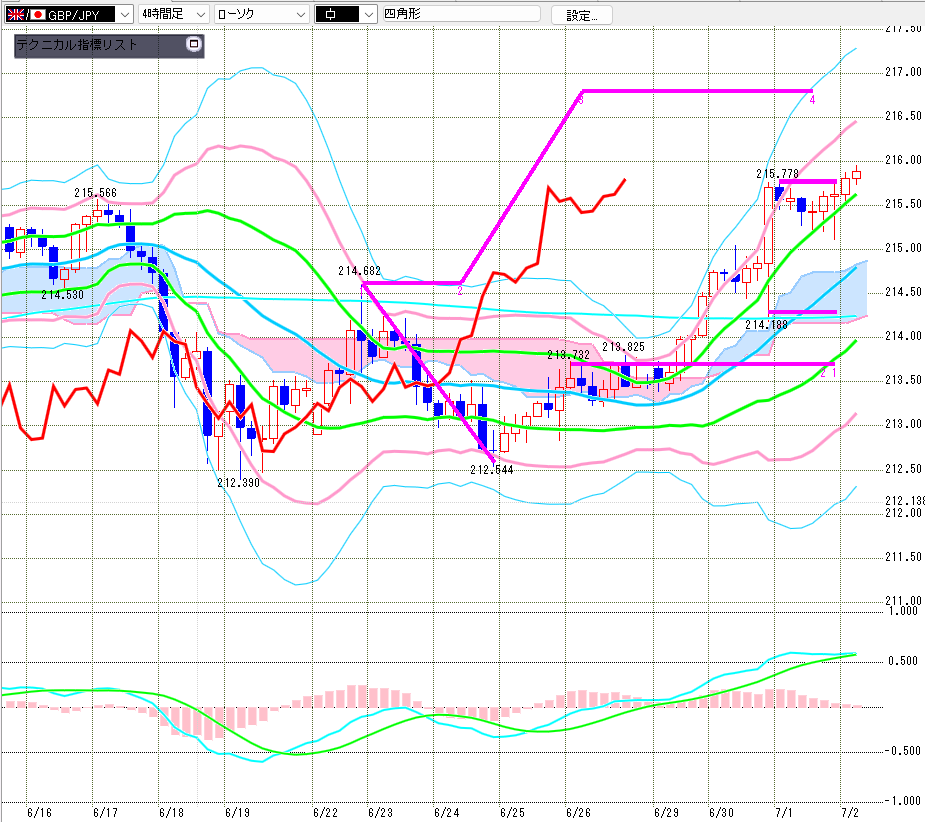Viewport: 925px width, 822px height.
Task: Click the 6/24 date on time axis
Action: pyautogui.click(x=447, y=813)
